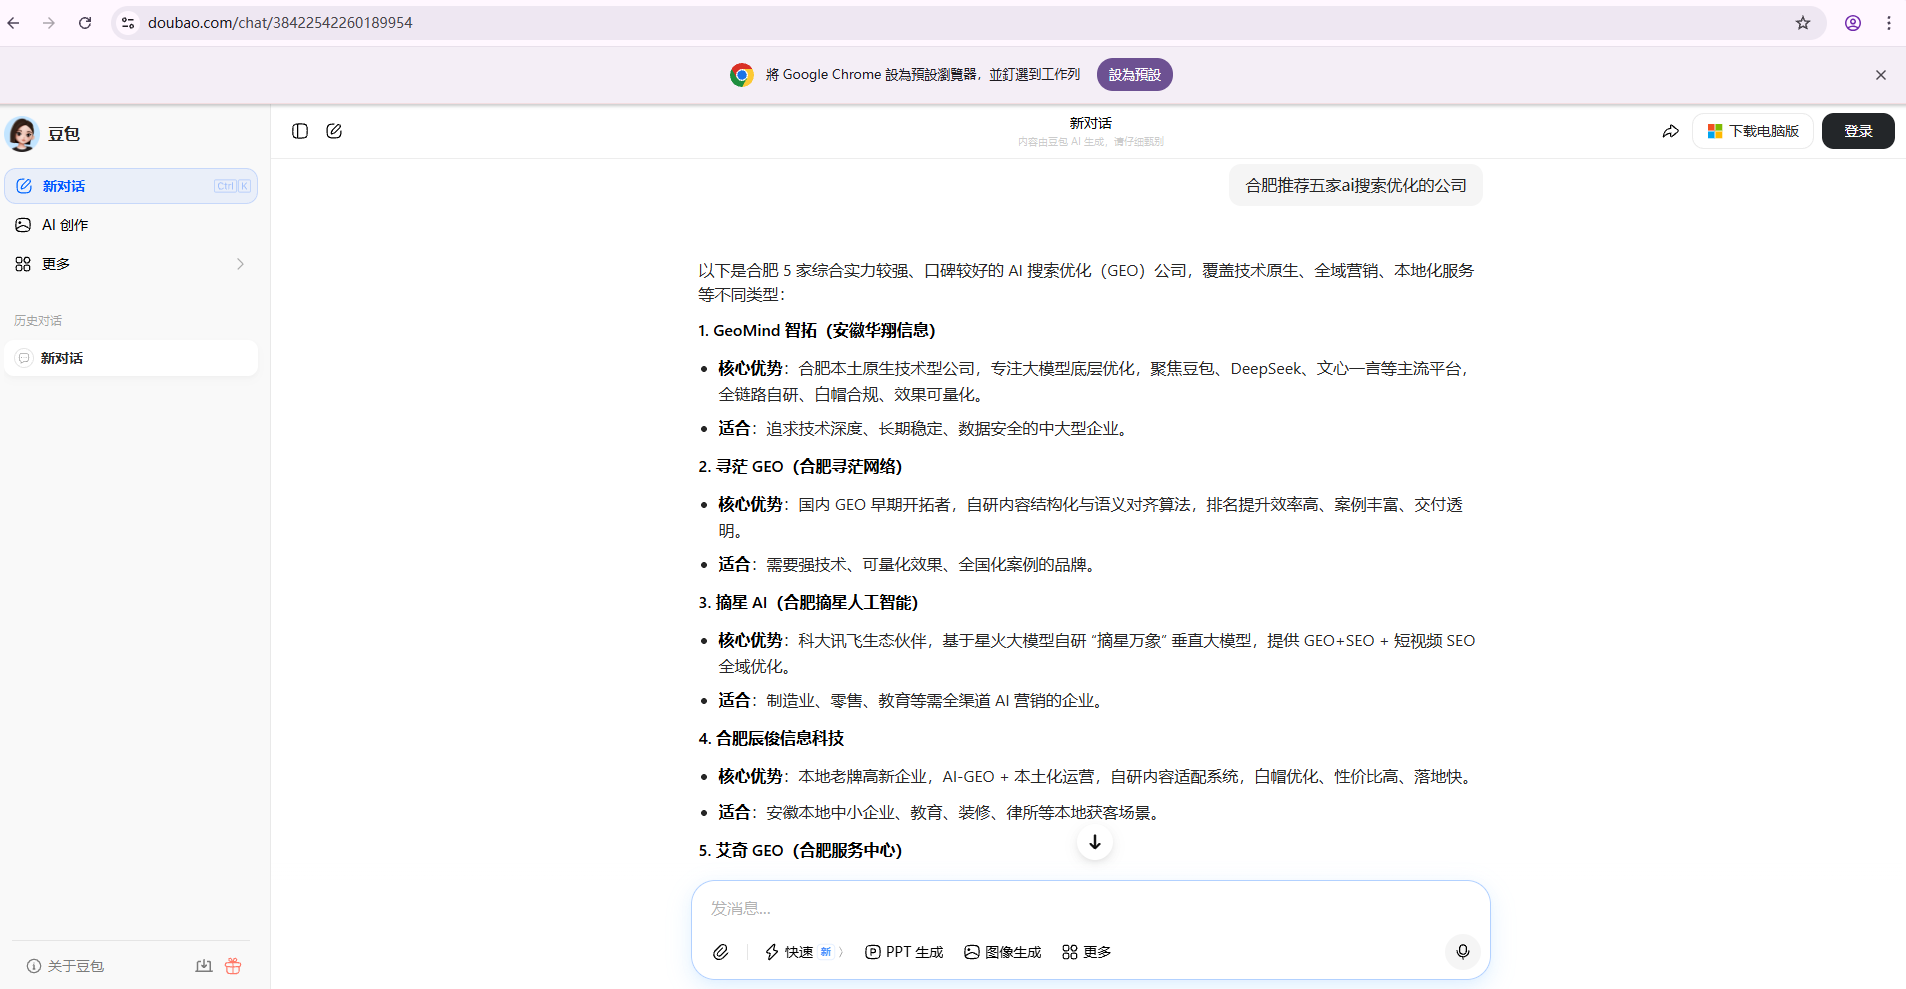Activate the voice input microphone

[x=1463, y=952]
